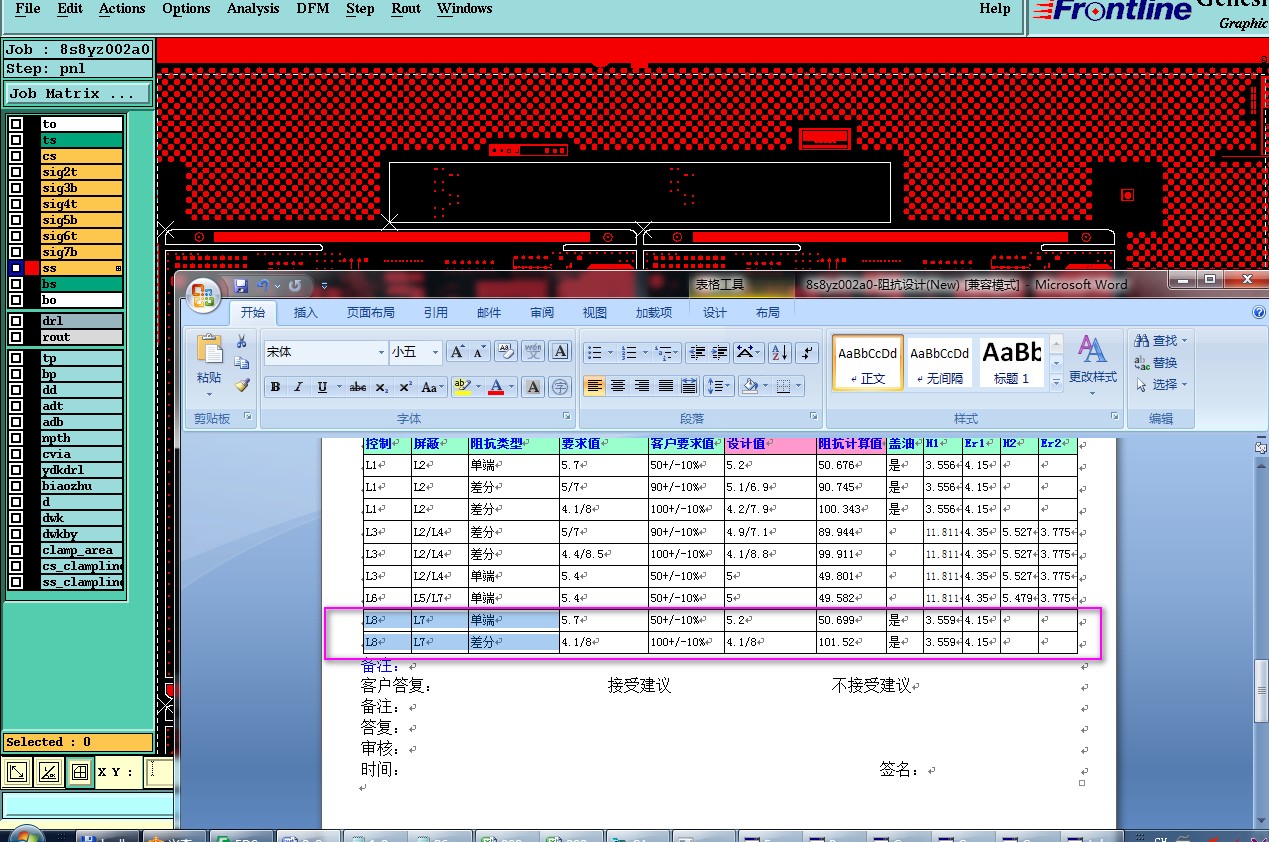Expand font color dropdown arrow
The width and height of the screenshot is (1269, 842).
pos(511,387)
